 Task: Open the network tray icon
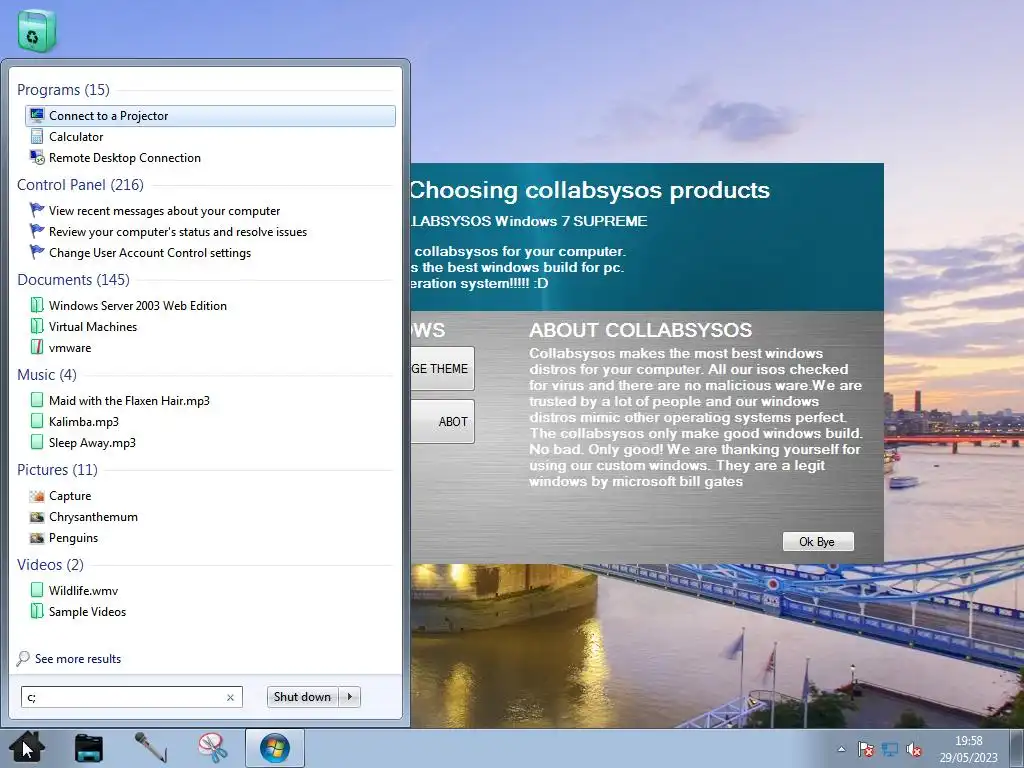(x=889, y=750)
